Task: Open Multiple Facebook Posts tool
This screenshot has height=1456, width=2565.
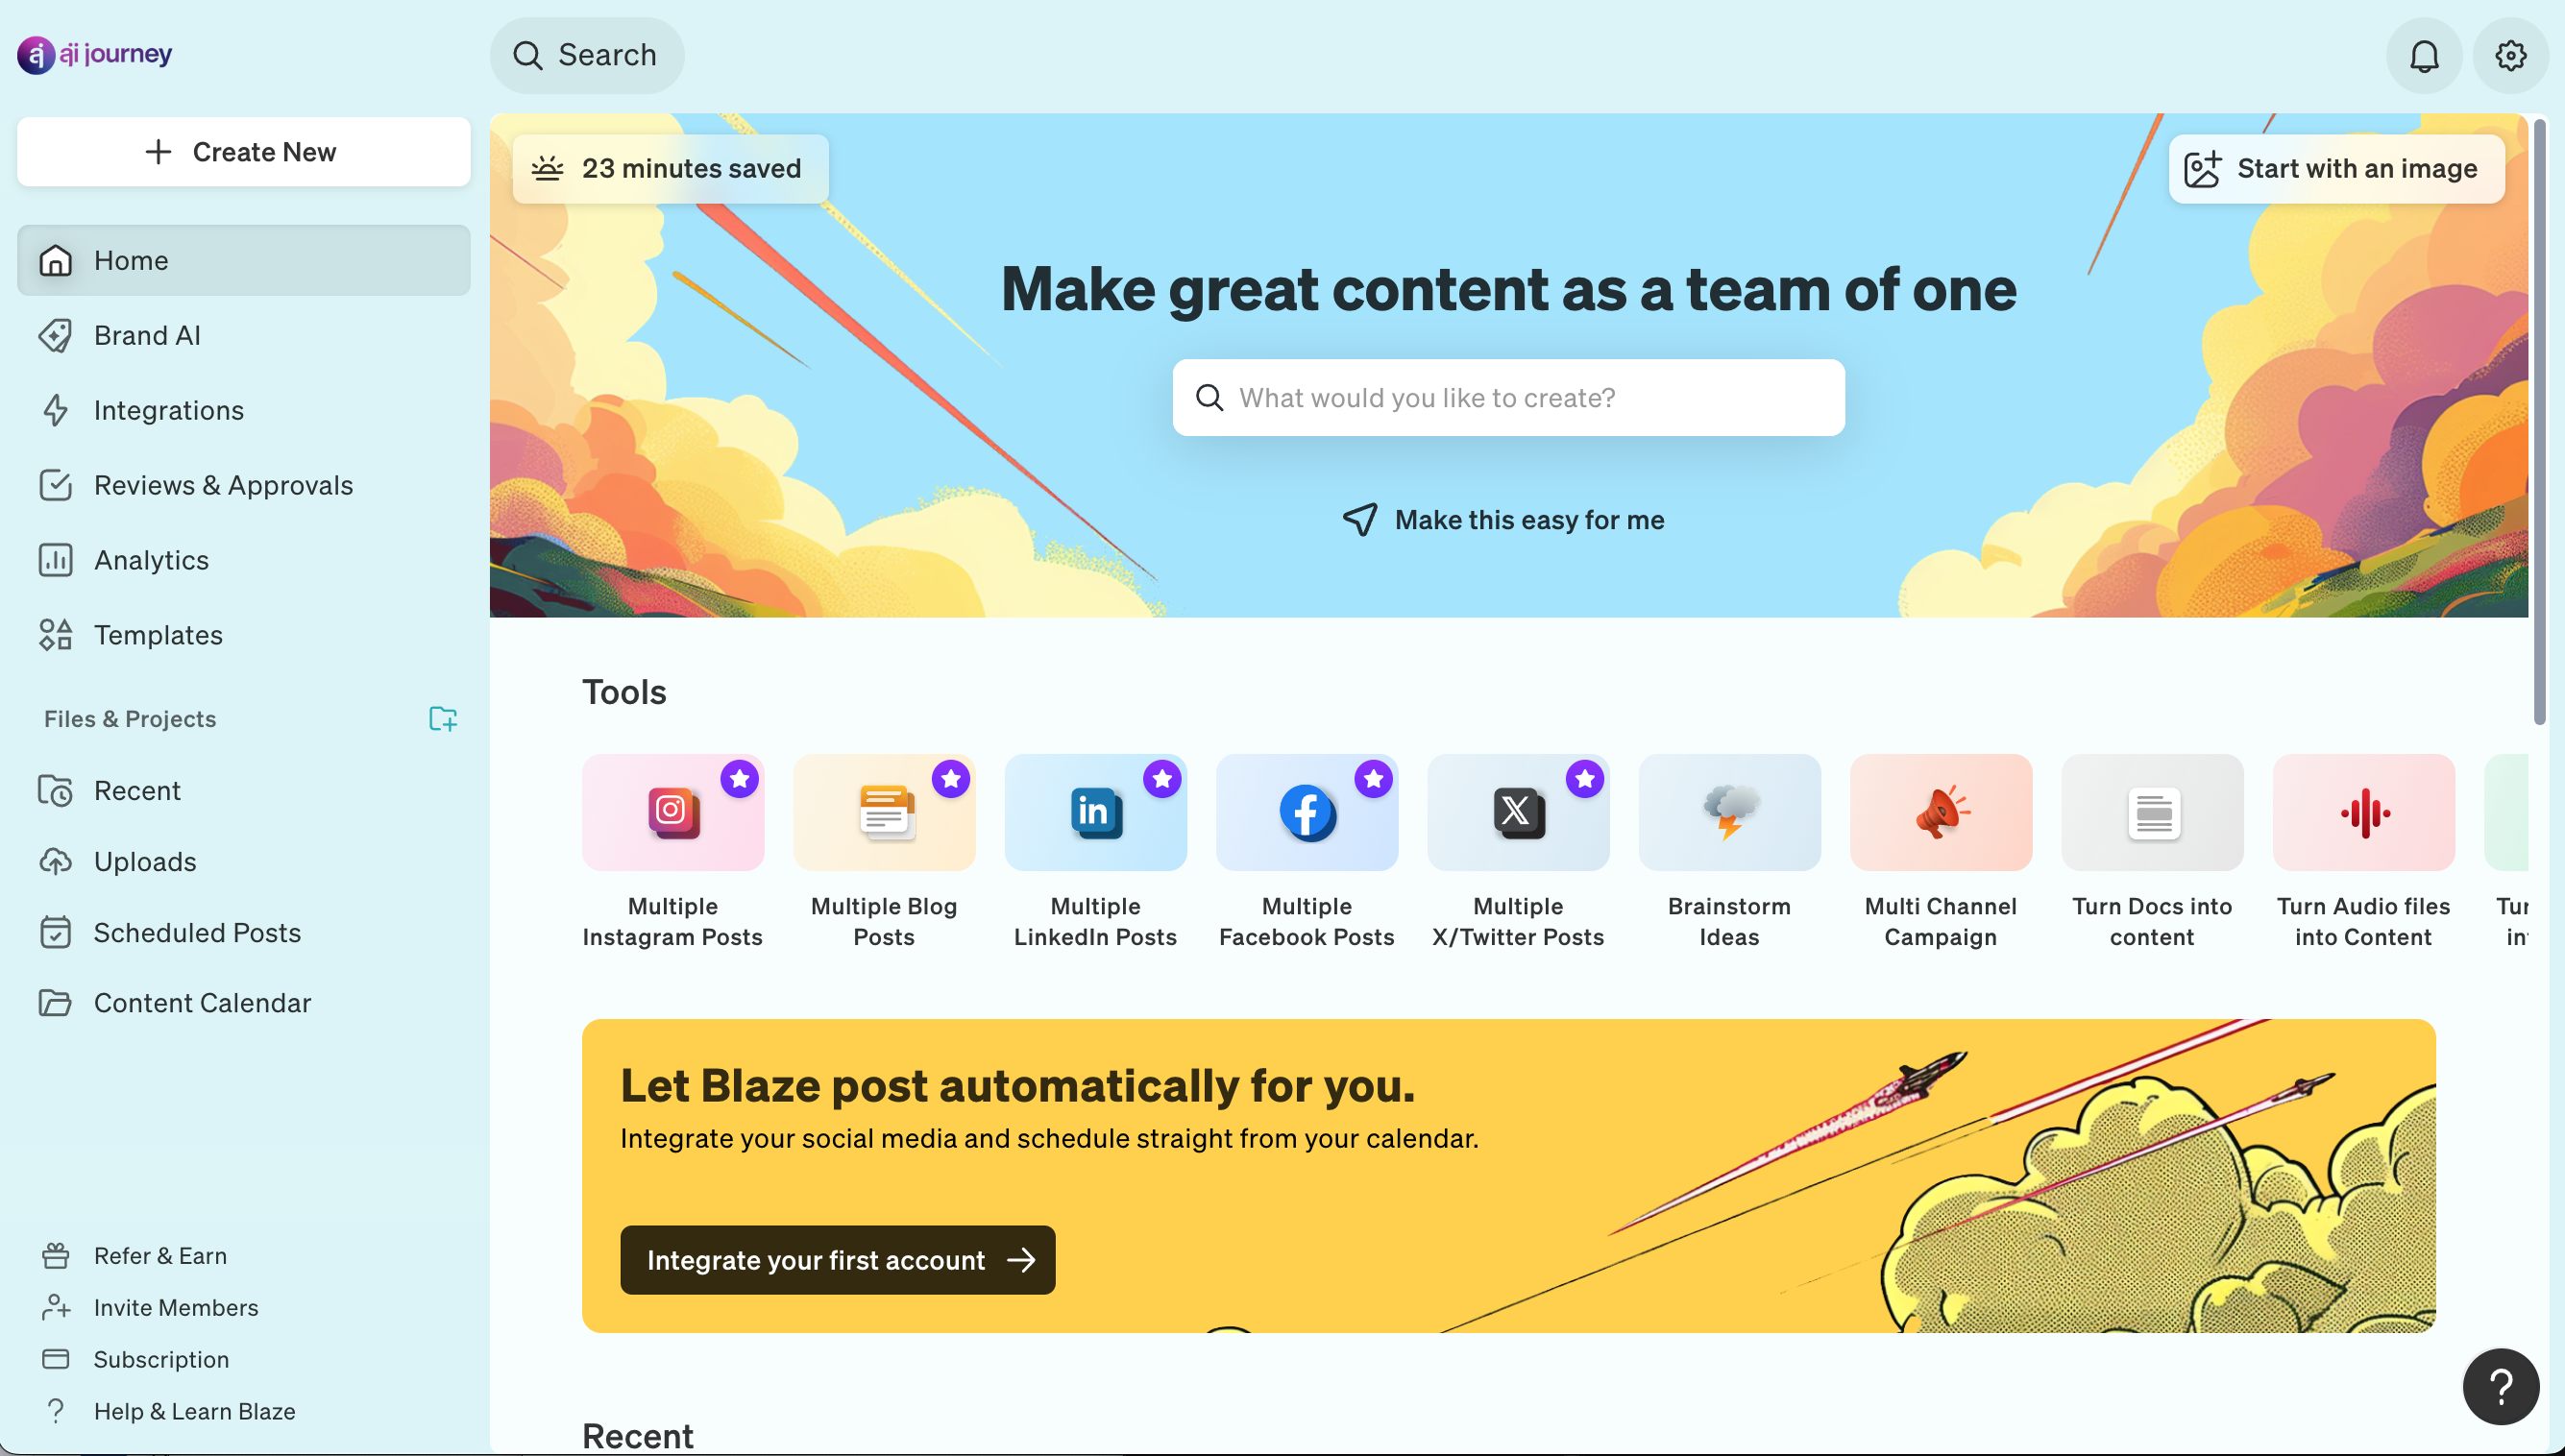Action: (1306, 852)
